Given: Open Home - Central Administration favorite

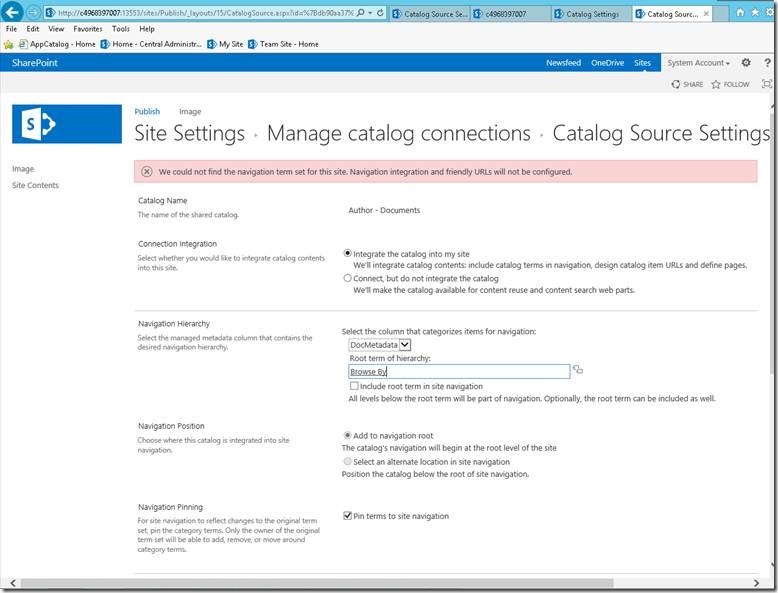Looking at the screenshot, I should click(x=151, y=44).
